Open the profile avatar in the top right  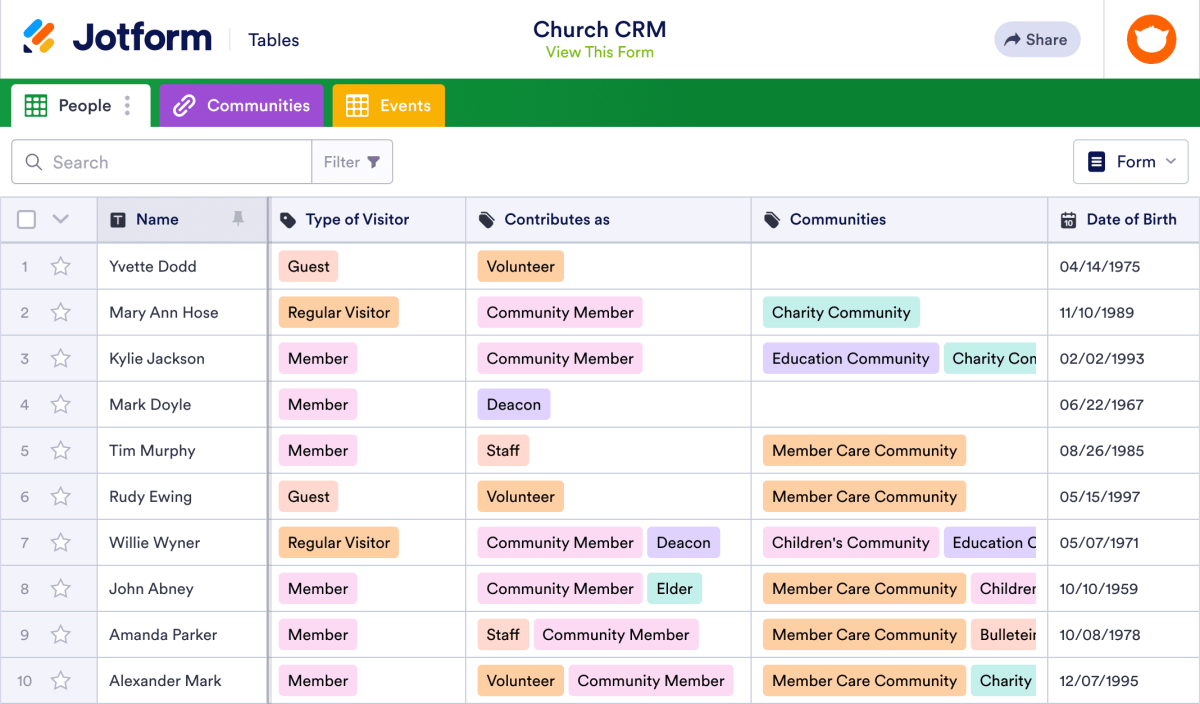coord(1151,39)
